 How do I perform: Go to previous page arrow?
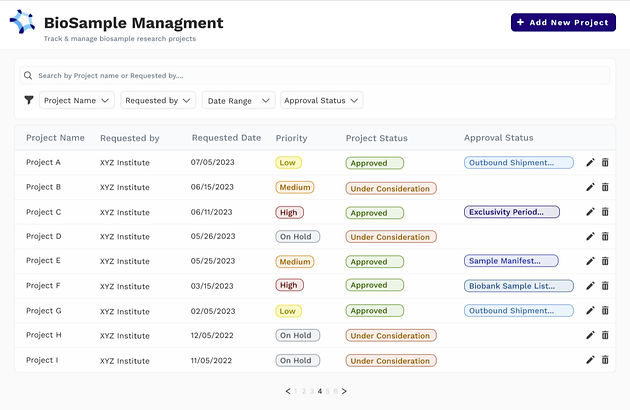[288, 391]
